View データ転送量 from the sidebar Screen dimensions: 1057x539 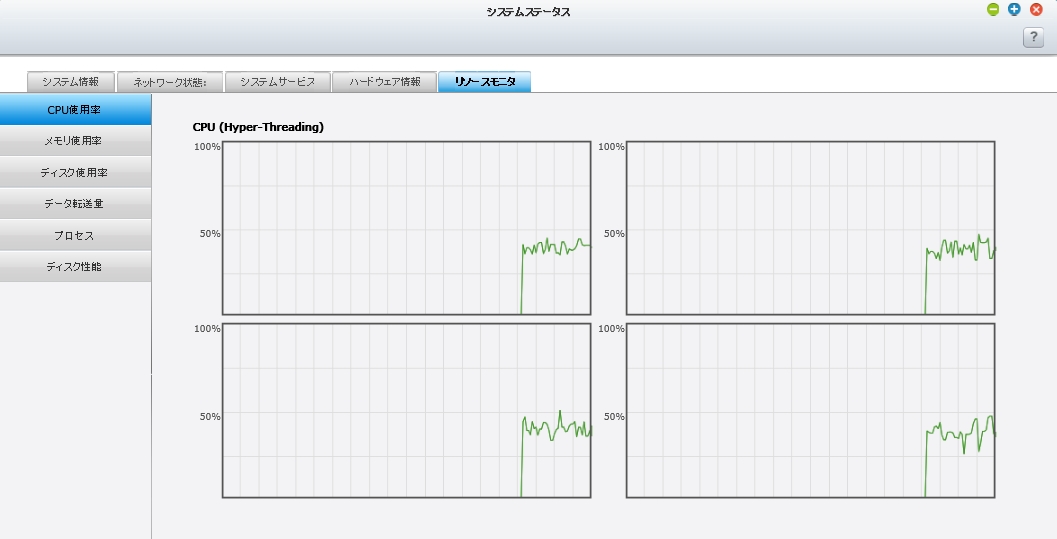tap(75, 203)
